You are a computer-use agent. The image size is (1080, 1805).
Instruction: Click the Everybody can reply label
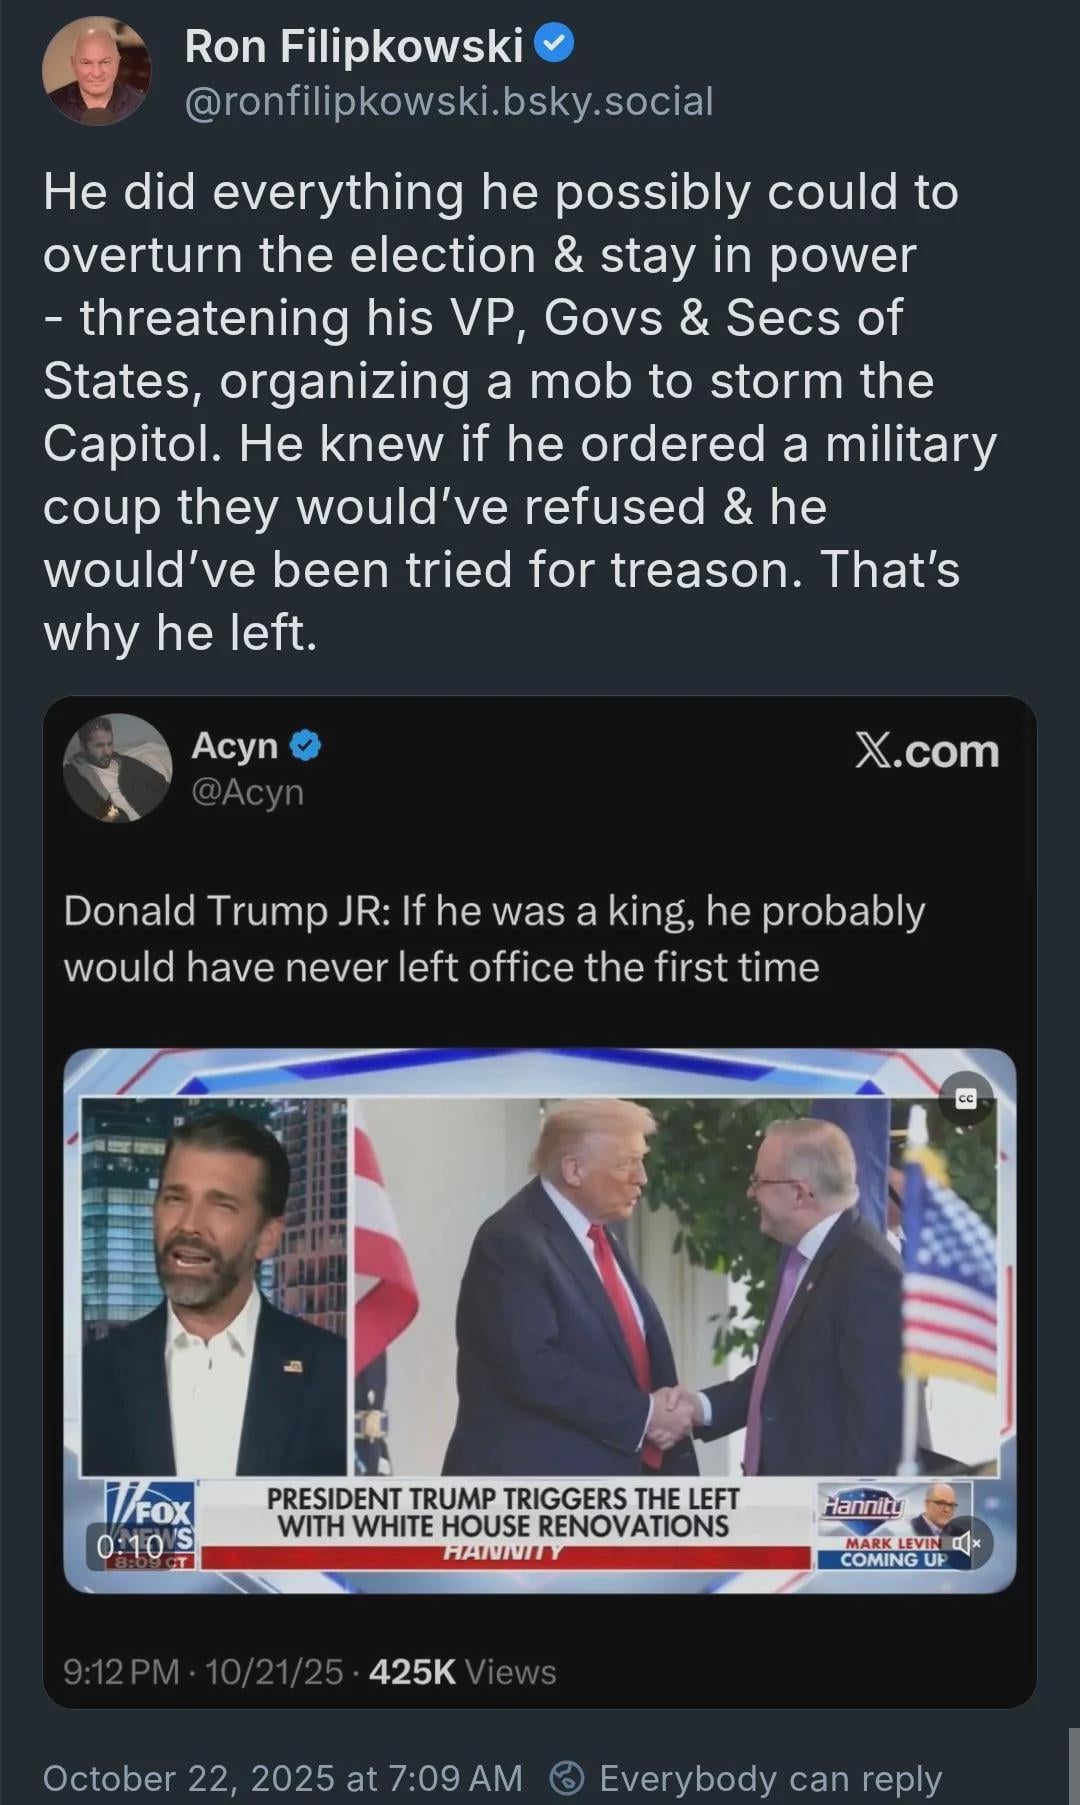tap(770, 1778)
